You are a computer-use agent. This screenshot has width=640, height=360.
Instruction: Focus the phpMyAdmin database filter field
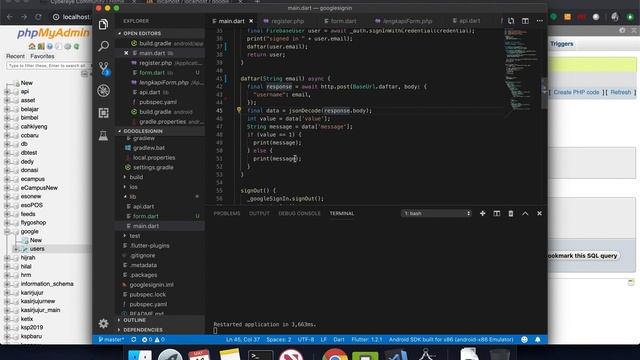coord(47,66)
